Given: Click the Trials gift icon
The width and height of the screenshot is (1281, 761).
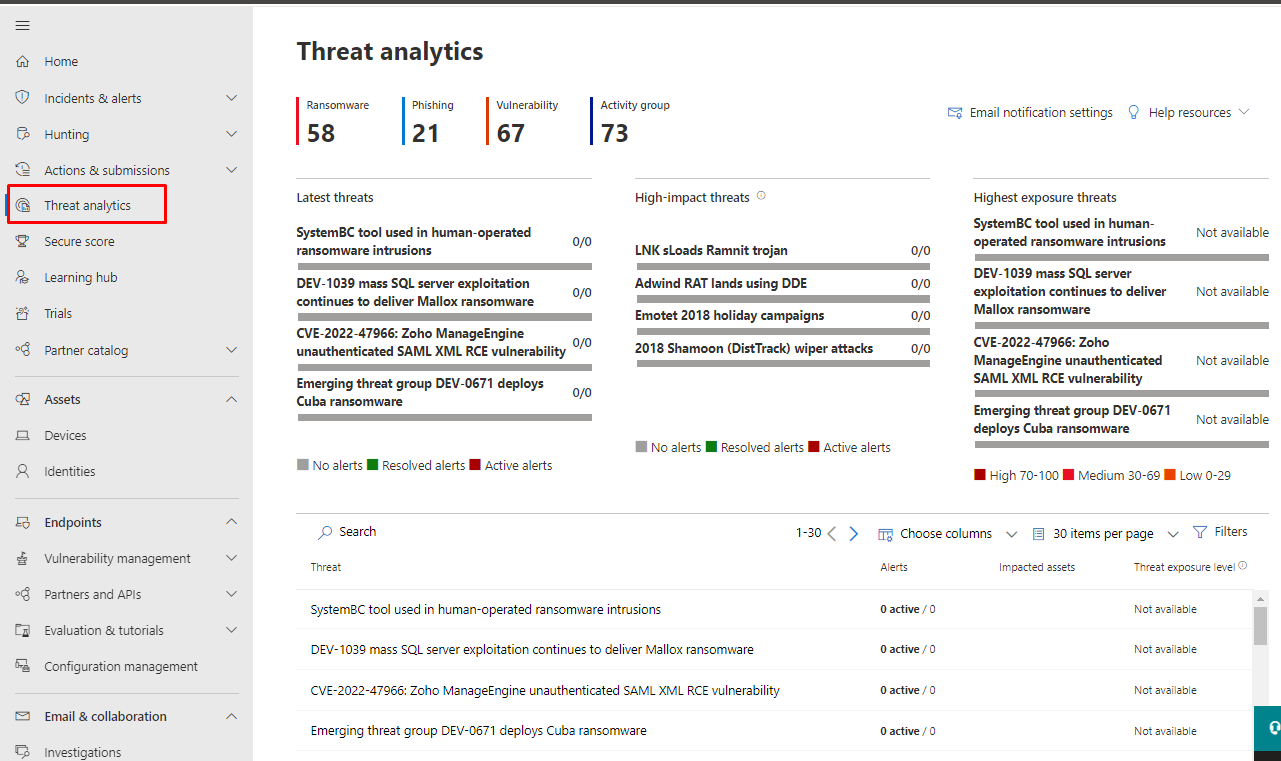Looking at the screenshot, I should [22, 314].
